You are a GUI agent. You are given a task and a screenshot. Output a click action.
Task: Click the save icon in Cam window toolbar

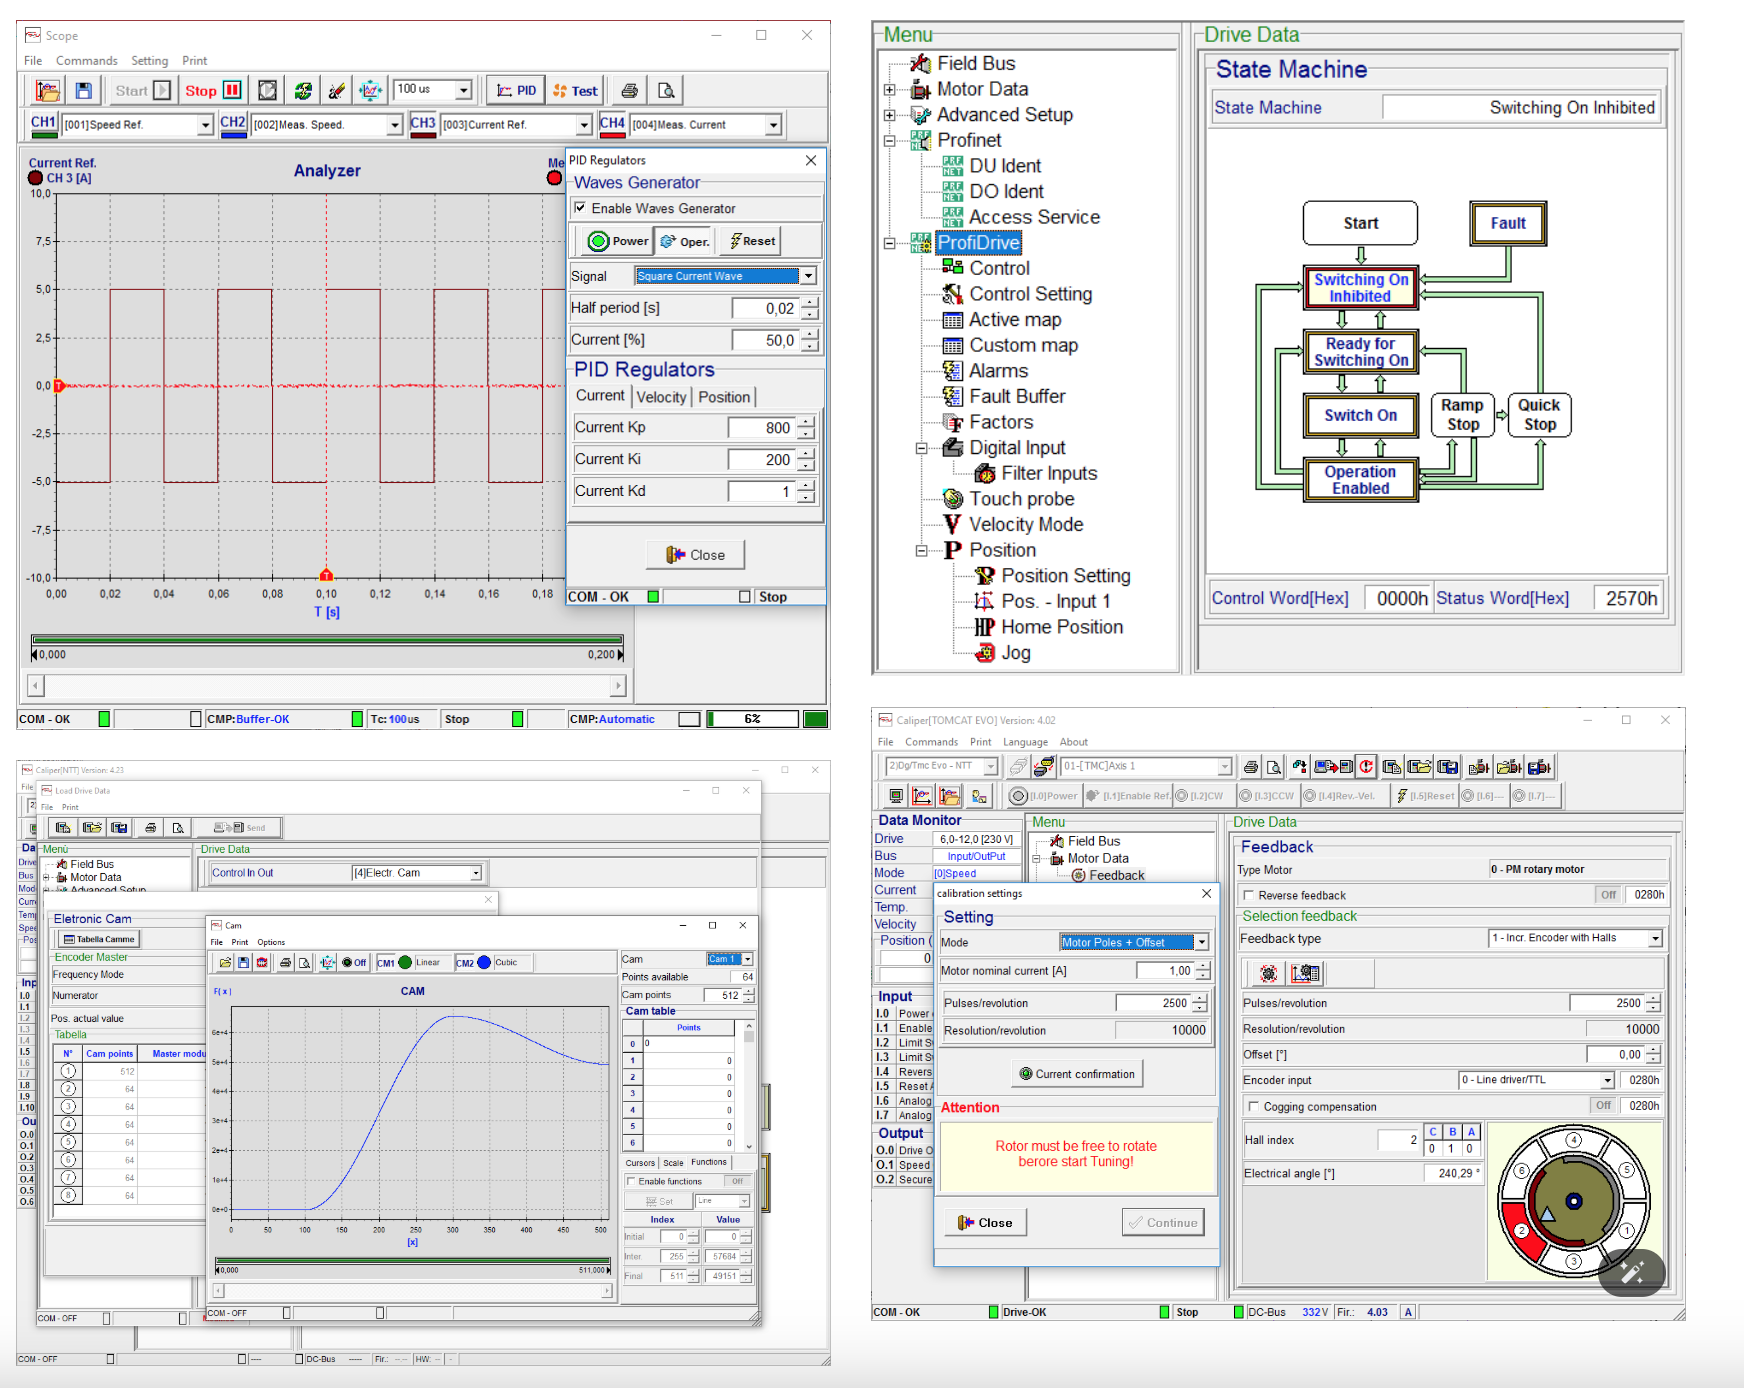[243, 962]
